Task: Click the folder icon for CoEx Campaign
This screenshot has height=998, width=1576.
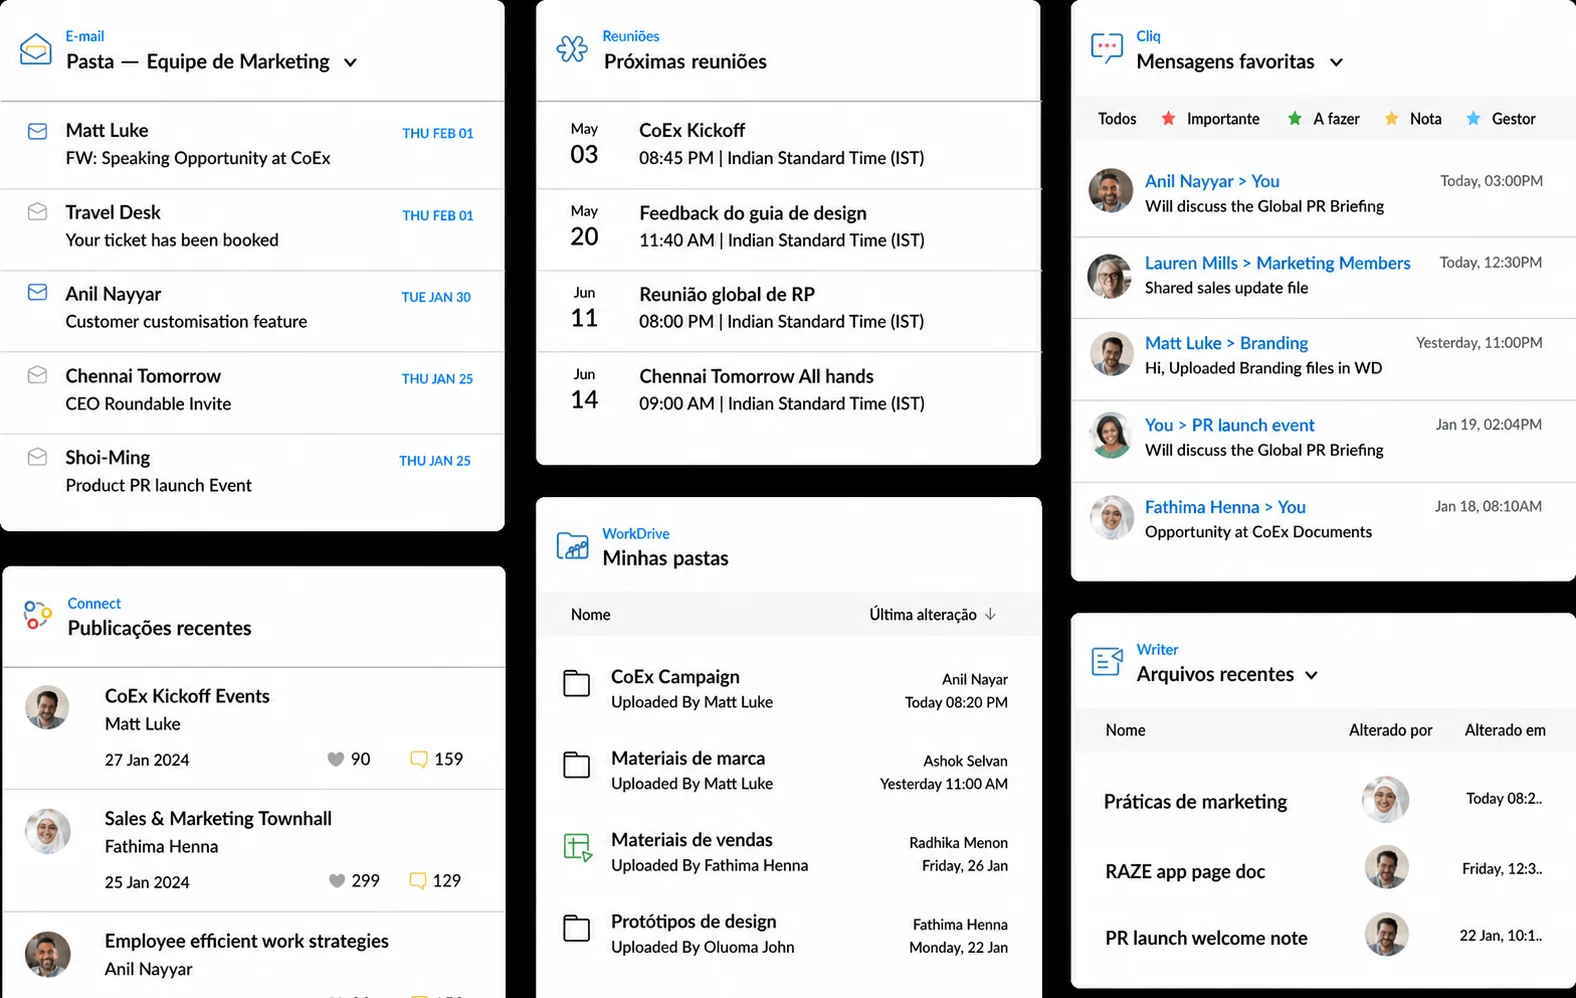Action: click(576, 684)
